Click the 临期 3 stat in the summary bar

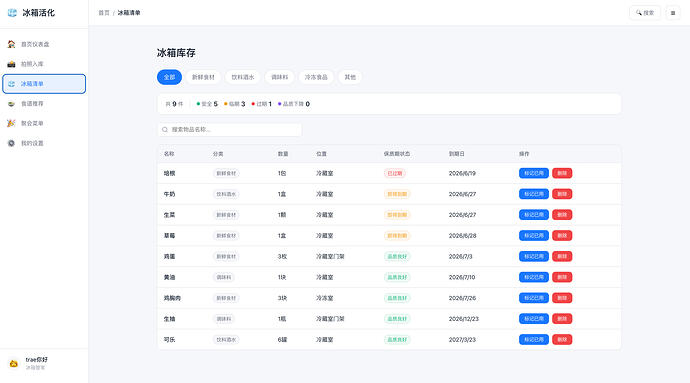(x=235, y=104)
